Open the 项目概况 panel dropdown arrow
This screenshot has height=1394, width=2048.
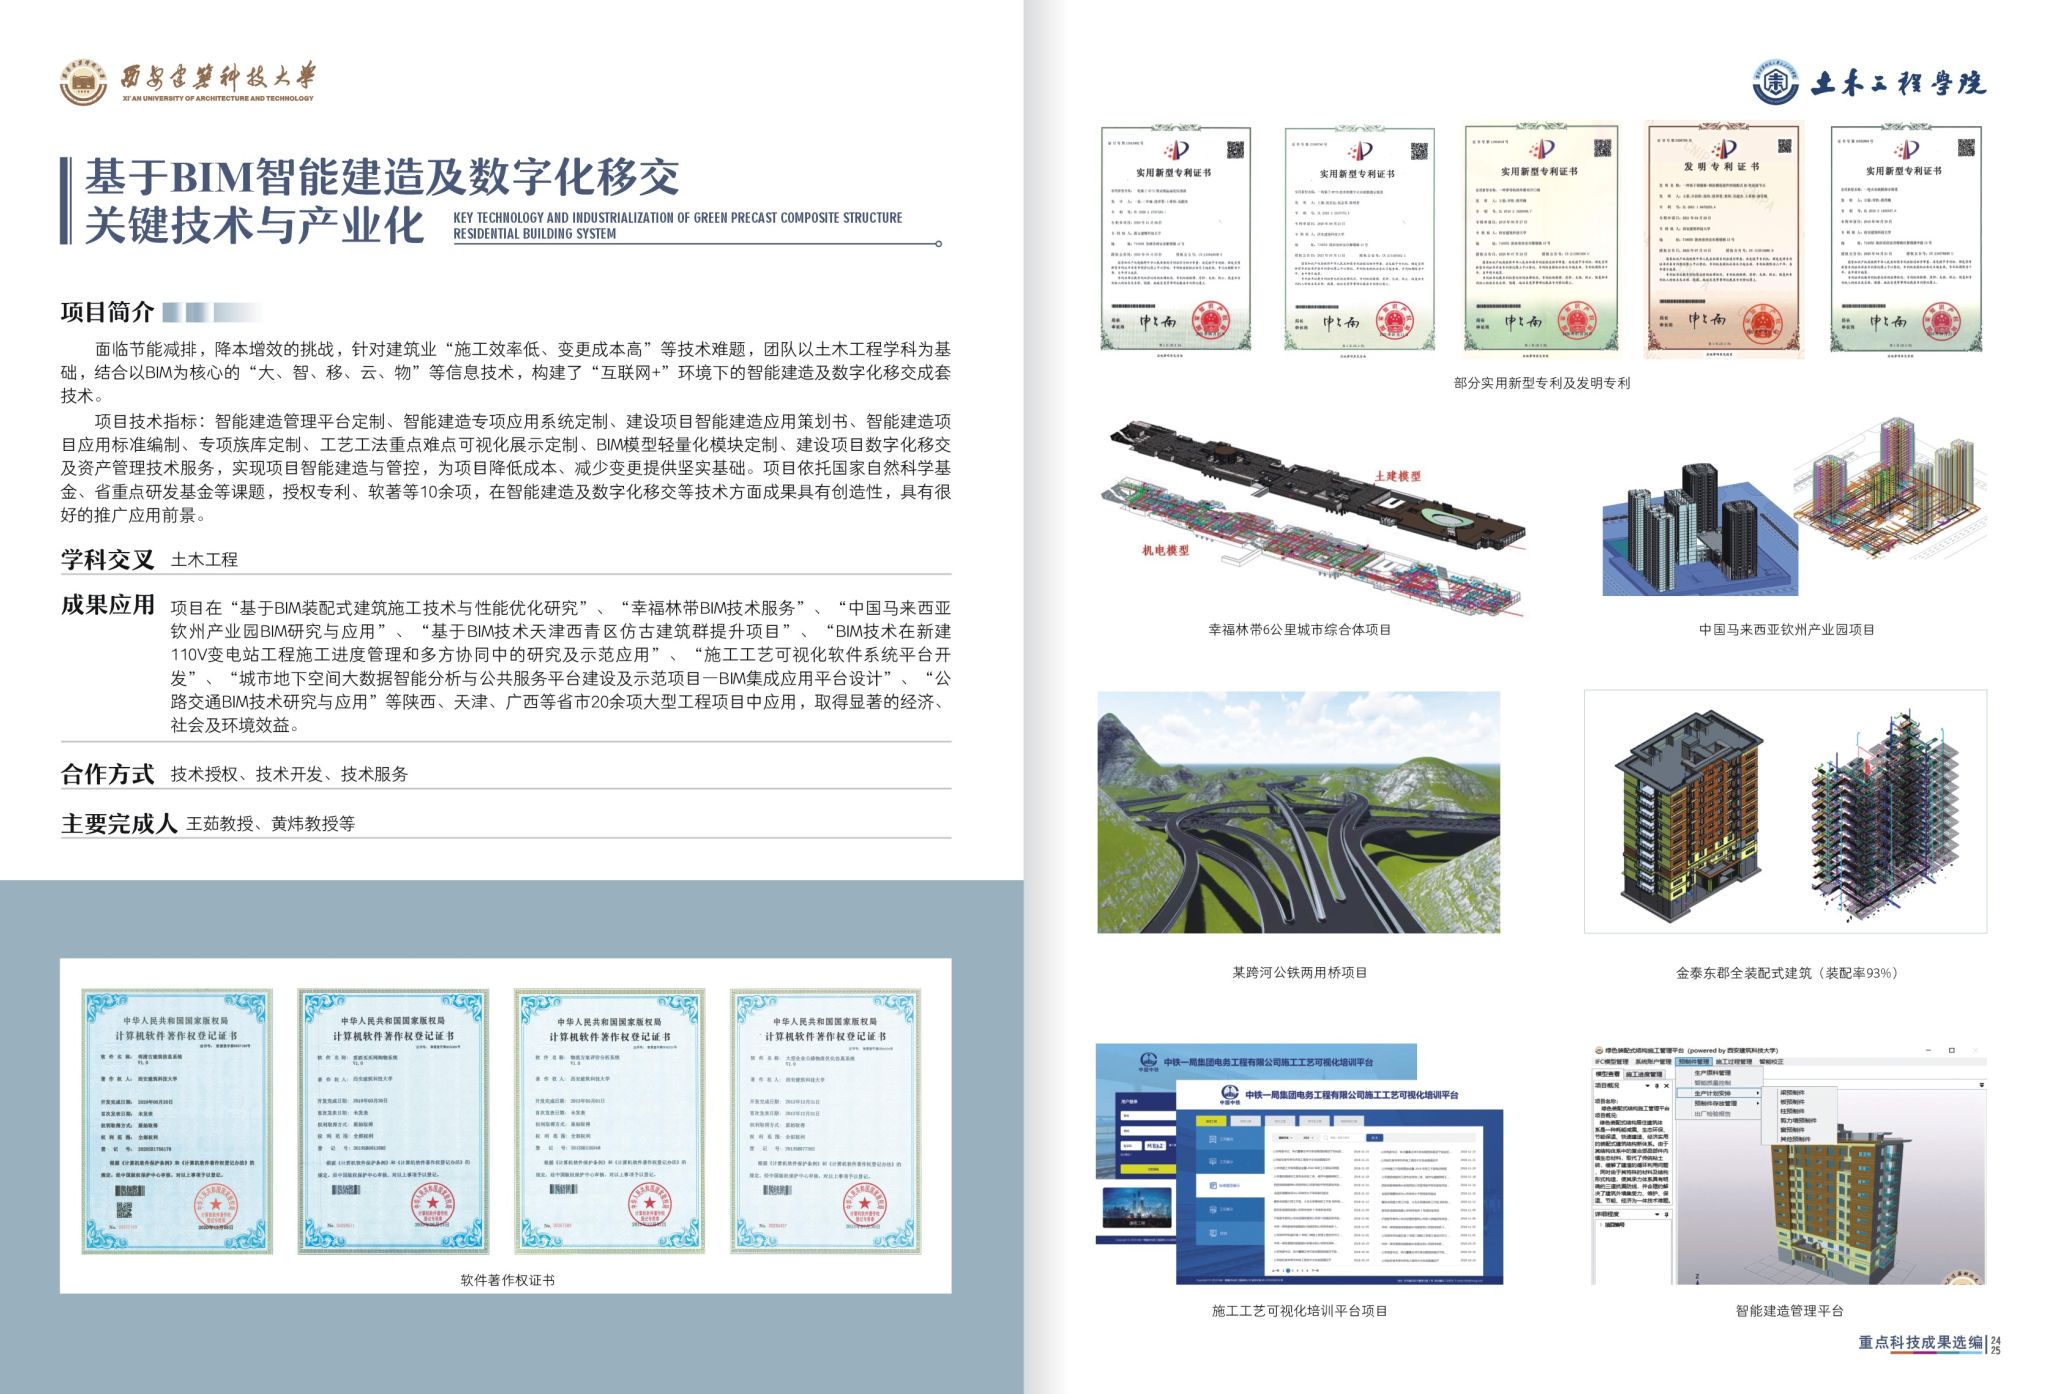click(1647, 1086)
